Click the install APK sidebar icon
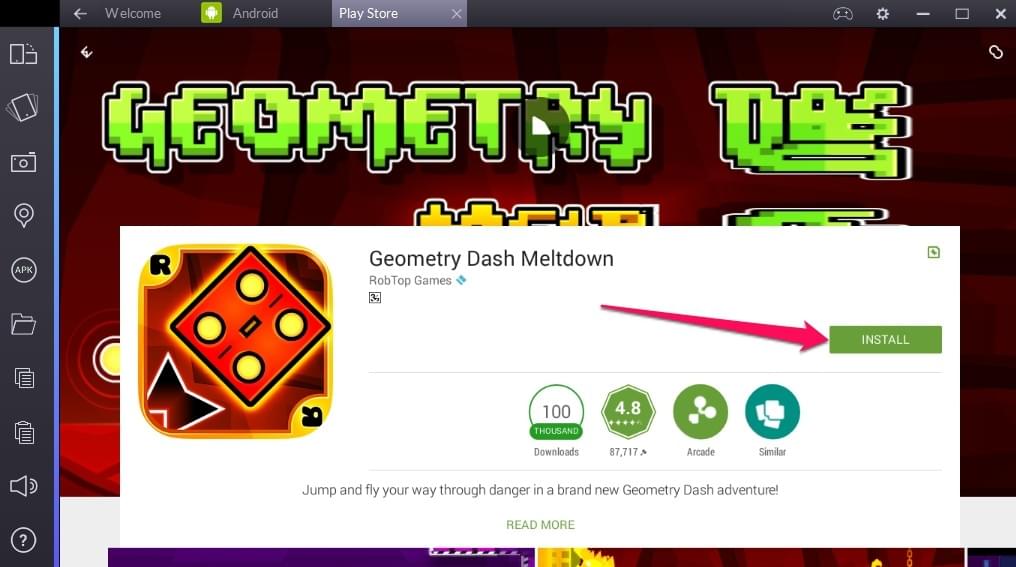 tap(24, 270)
